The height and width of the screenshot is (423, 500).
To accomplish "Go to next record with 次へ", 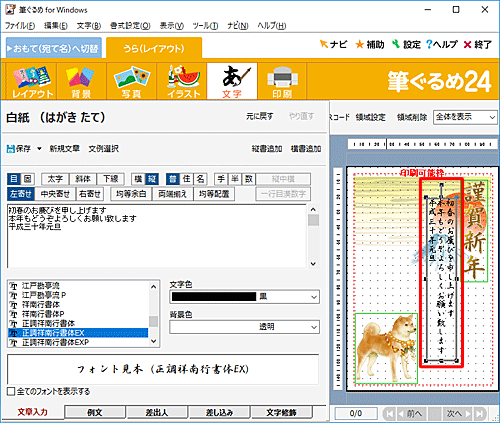I will pos(458,414).
